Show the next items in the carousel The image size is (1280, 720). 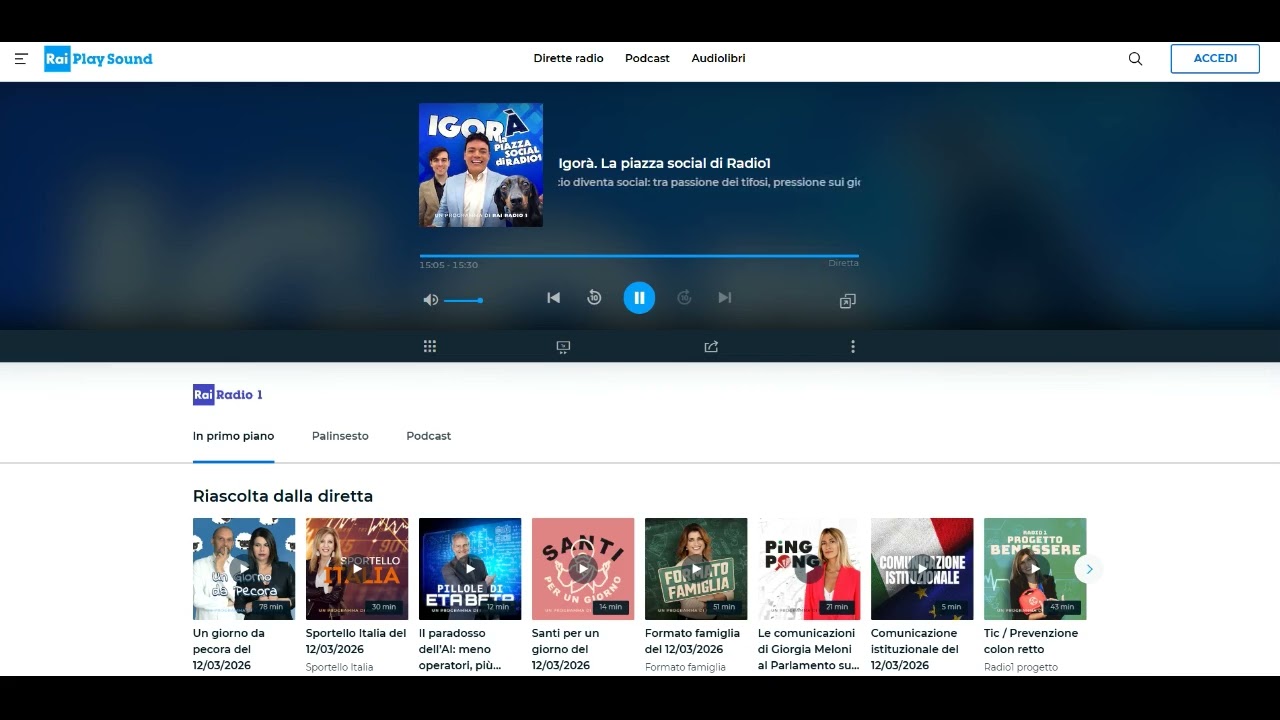(x=1089, y=569)
